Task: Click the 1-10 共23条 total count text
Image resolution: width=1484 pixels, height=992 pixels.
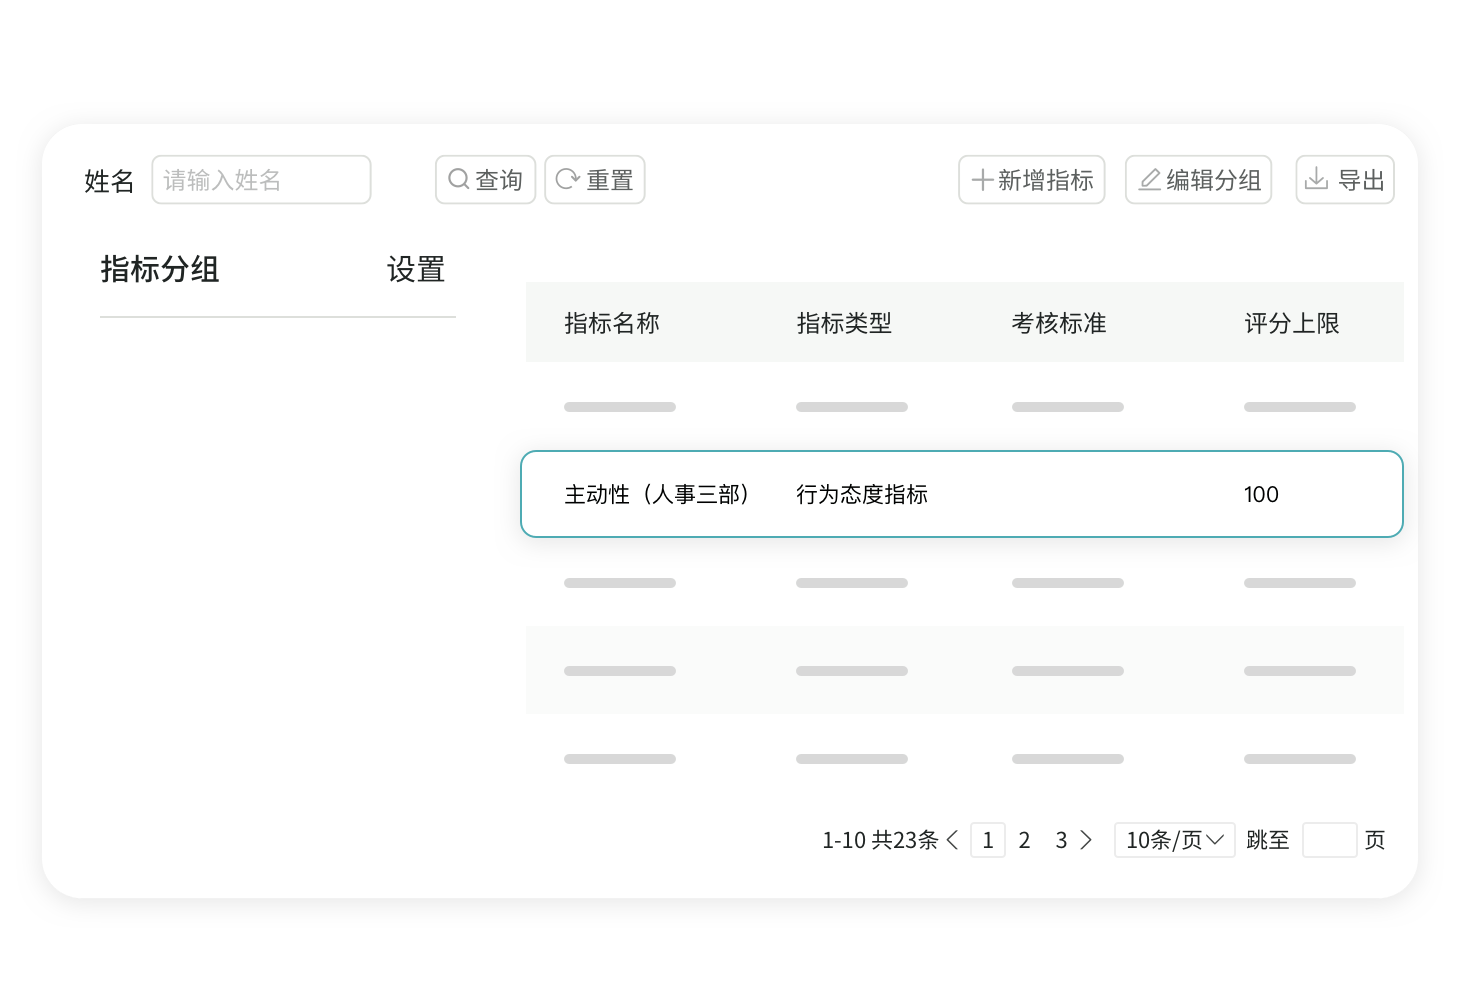Action: point(880,840)
